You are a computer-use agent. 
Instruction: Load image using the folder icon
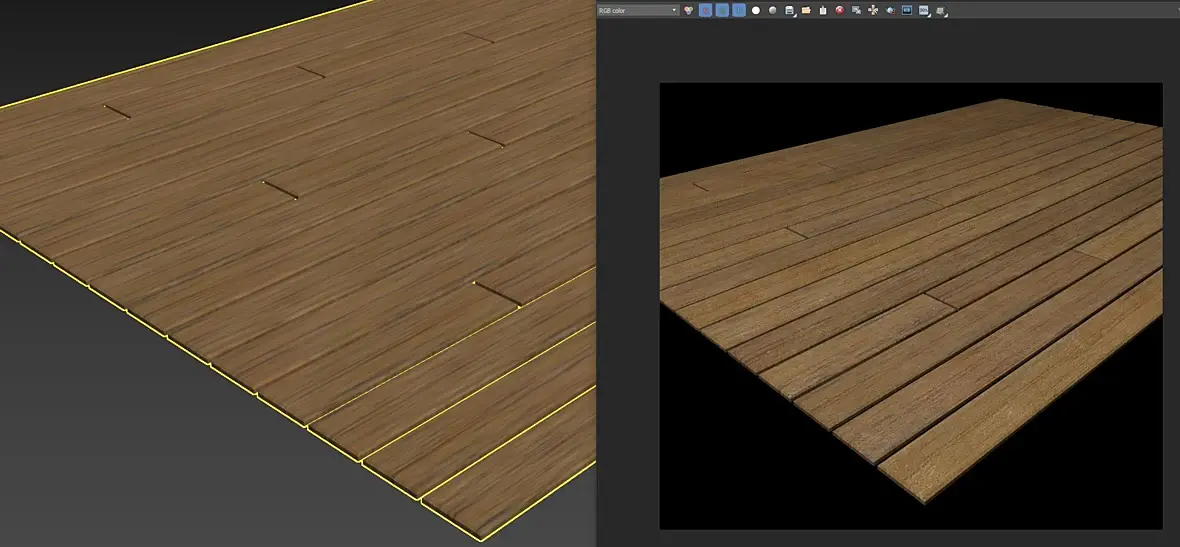click(x=806, y=10)
